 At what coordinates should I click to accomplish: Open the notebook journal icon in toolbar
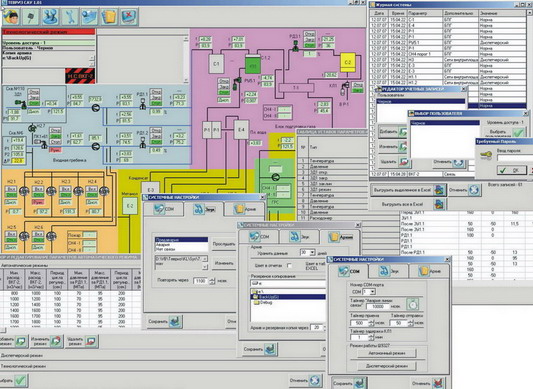coord(109,16)
